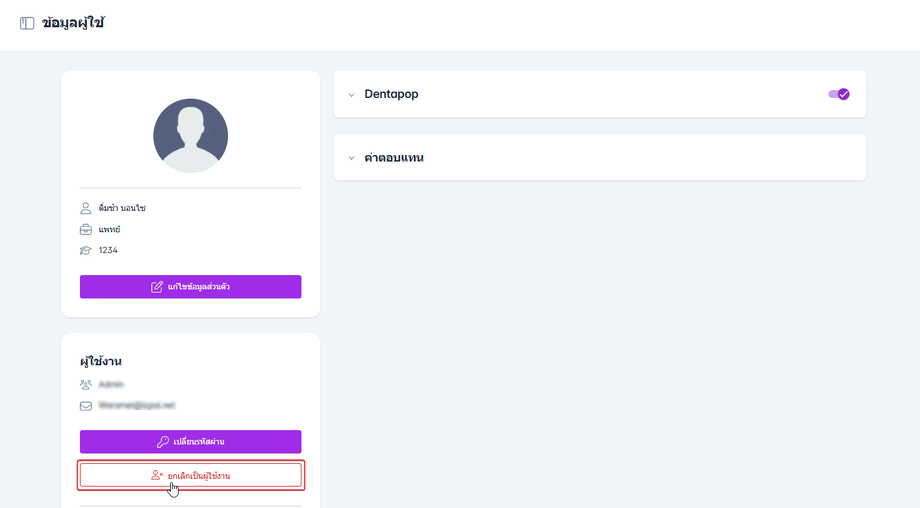Viewport: 920px width, 508px height.
Task: Click the ยกเลิกเป็นผู้ใช้งาน remove user button
Action: (x=191, y=475)
